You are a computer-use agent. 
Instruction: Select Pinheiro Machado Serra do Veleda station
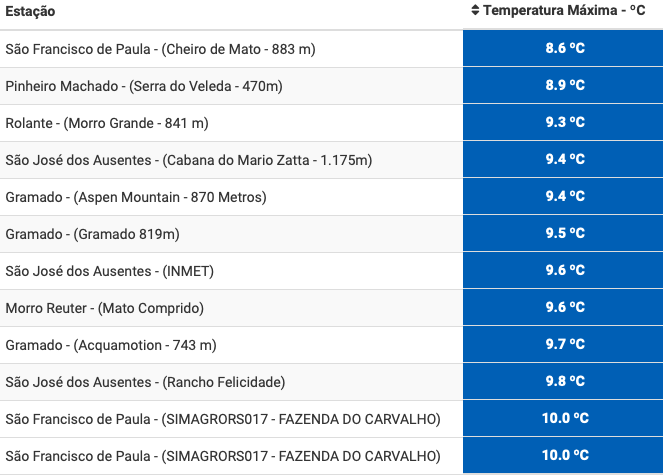coord(144,86)
